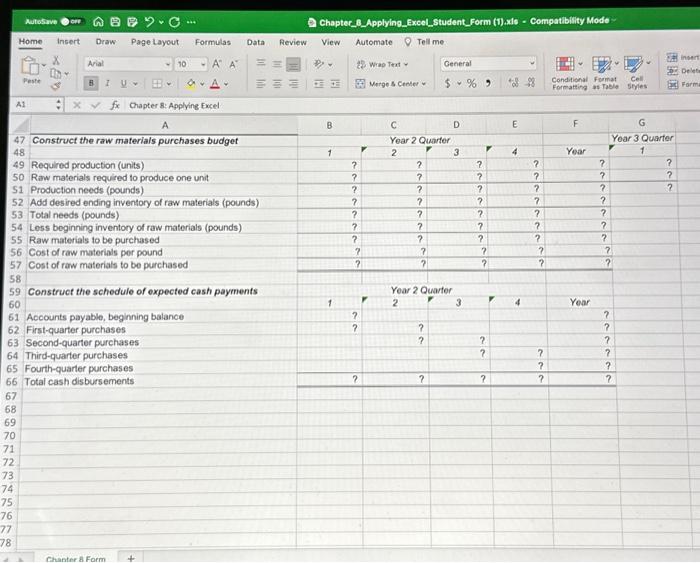Screen dimensions: 700x563
Task: Open the more commands ellipsis
Action: pos(191,22)
